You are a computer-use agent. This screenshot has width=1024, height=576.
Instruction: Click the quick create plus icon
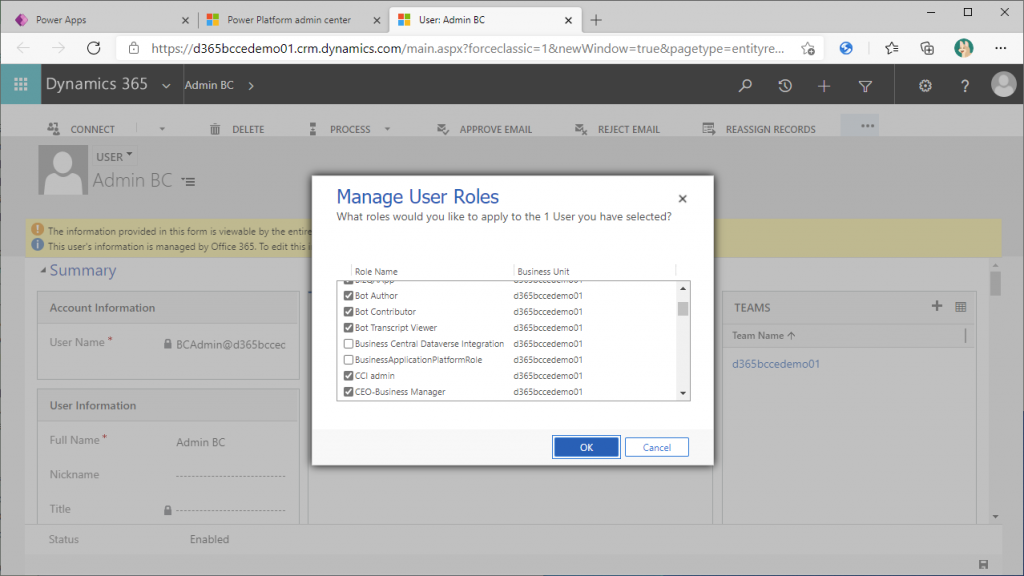(824, 86)
